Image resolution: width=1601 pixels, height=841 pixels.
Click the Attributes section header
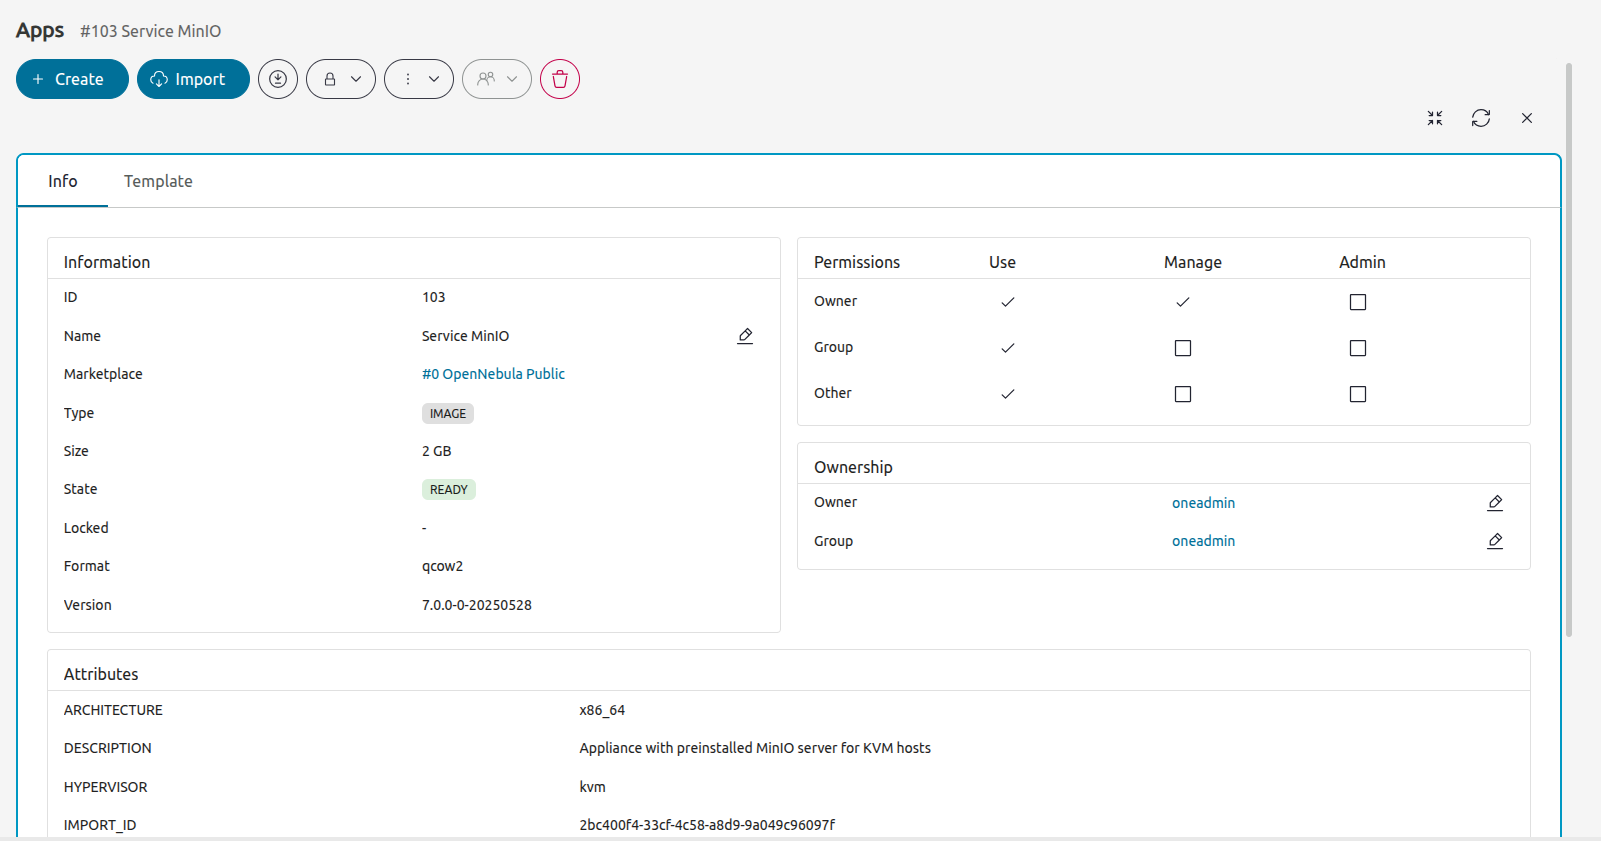coord(101,674)
